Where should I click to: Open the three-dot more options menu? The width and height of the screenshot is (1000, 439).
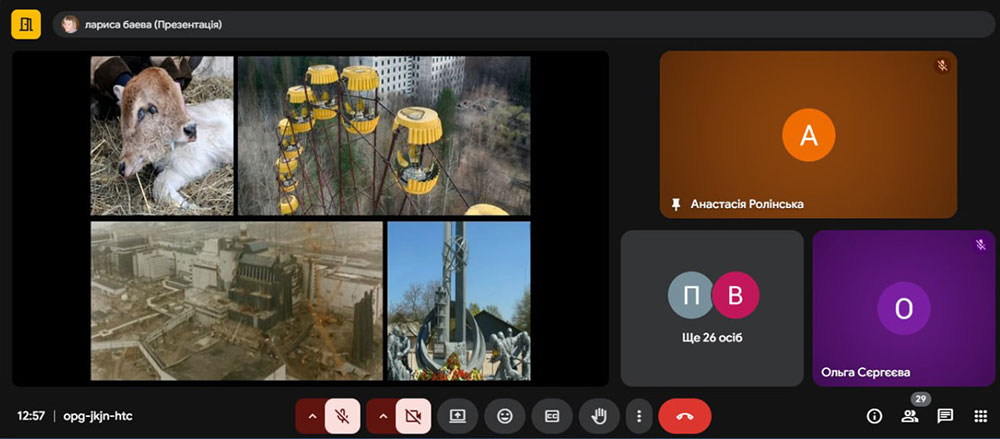click(638, 416)
